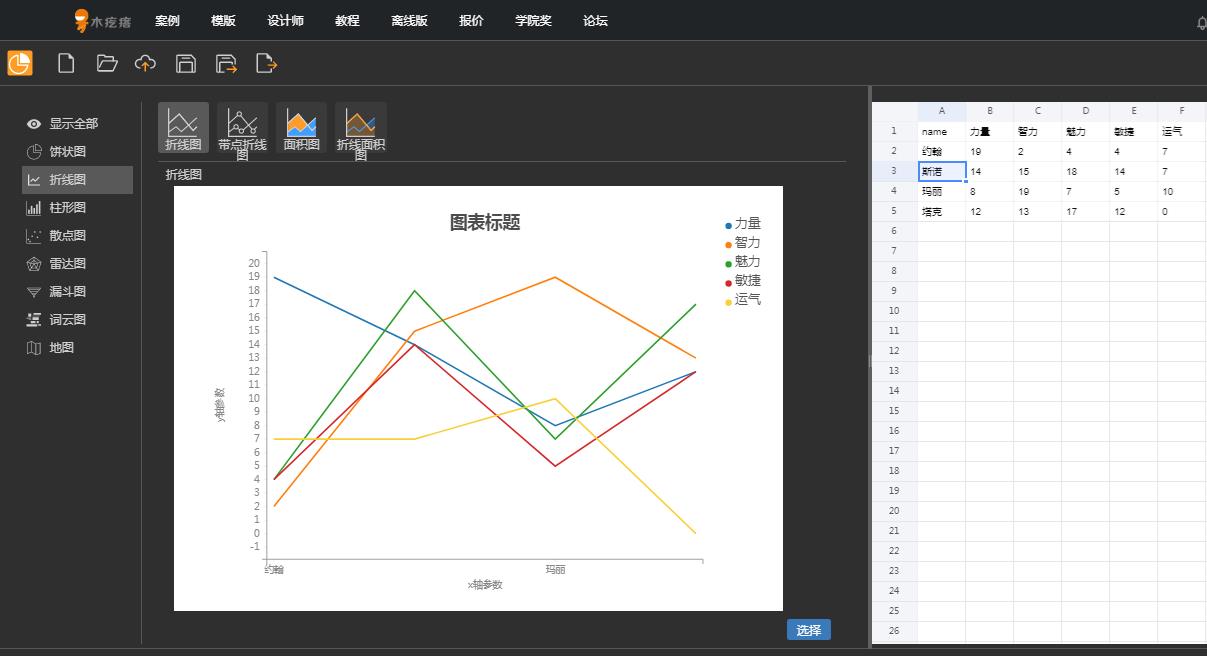Click the save disk icon
This screenshot has height=656, width=1207.
tap(186, 64)
